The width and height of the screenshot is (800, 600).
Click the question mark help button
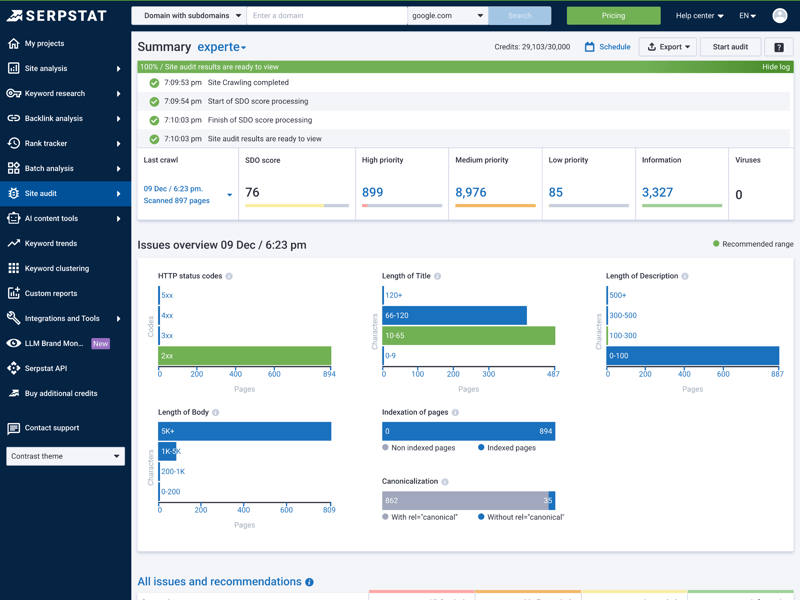tap(779, 47)
